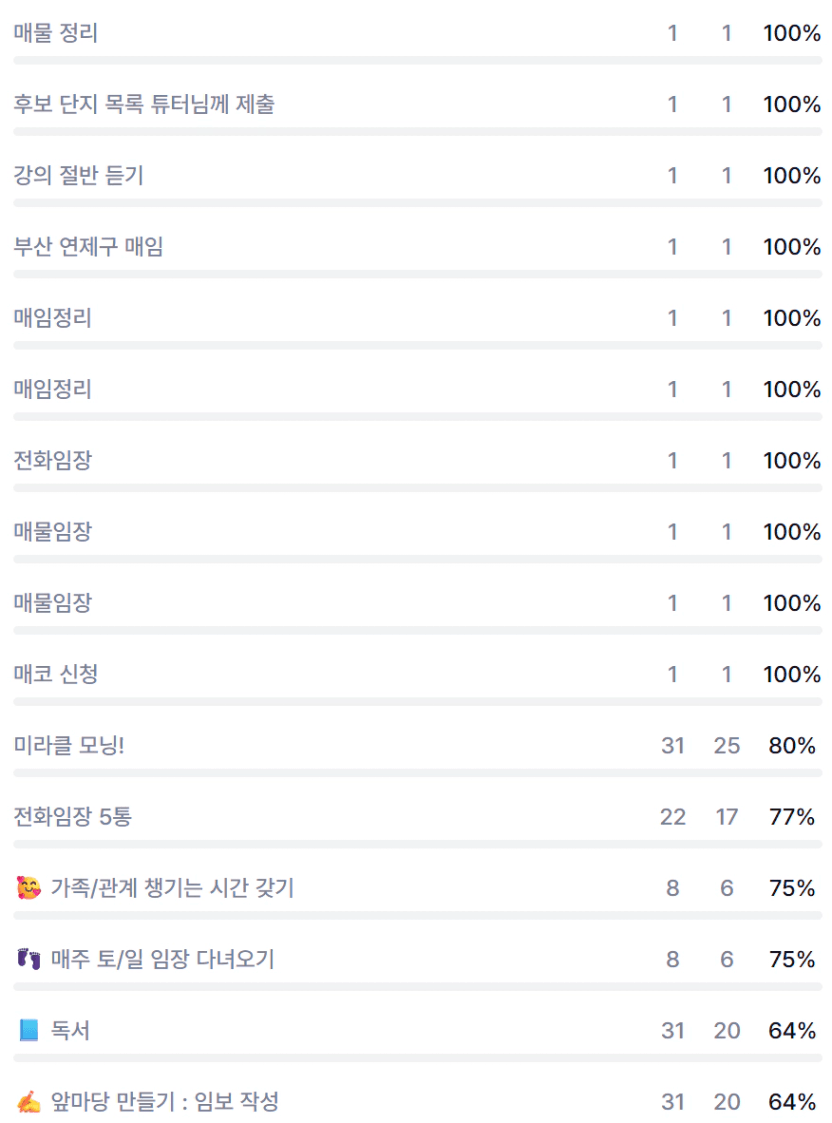Click the 64% value in 독서 row

792,1030
